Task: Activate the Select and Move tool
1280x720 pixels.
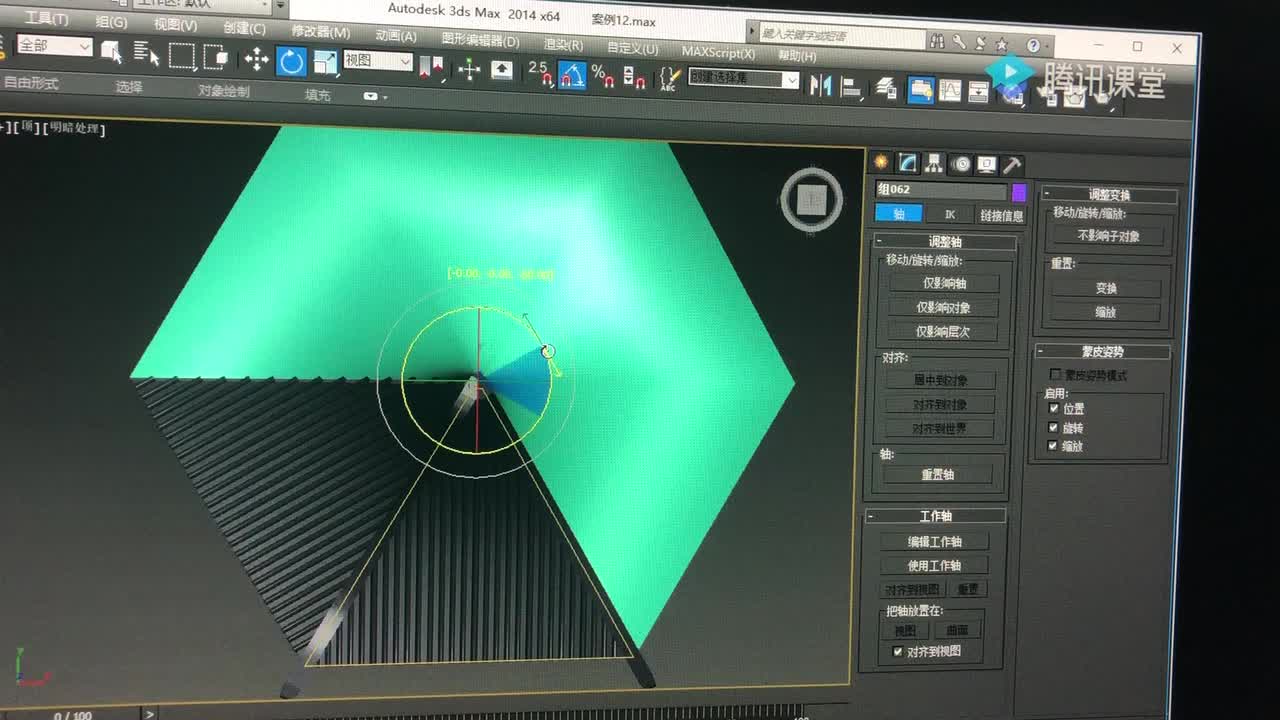Action: (256, 60)
